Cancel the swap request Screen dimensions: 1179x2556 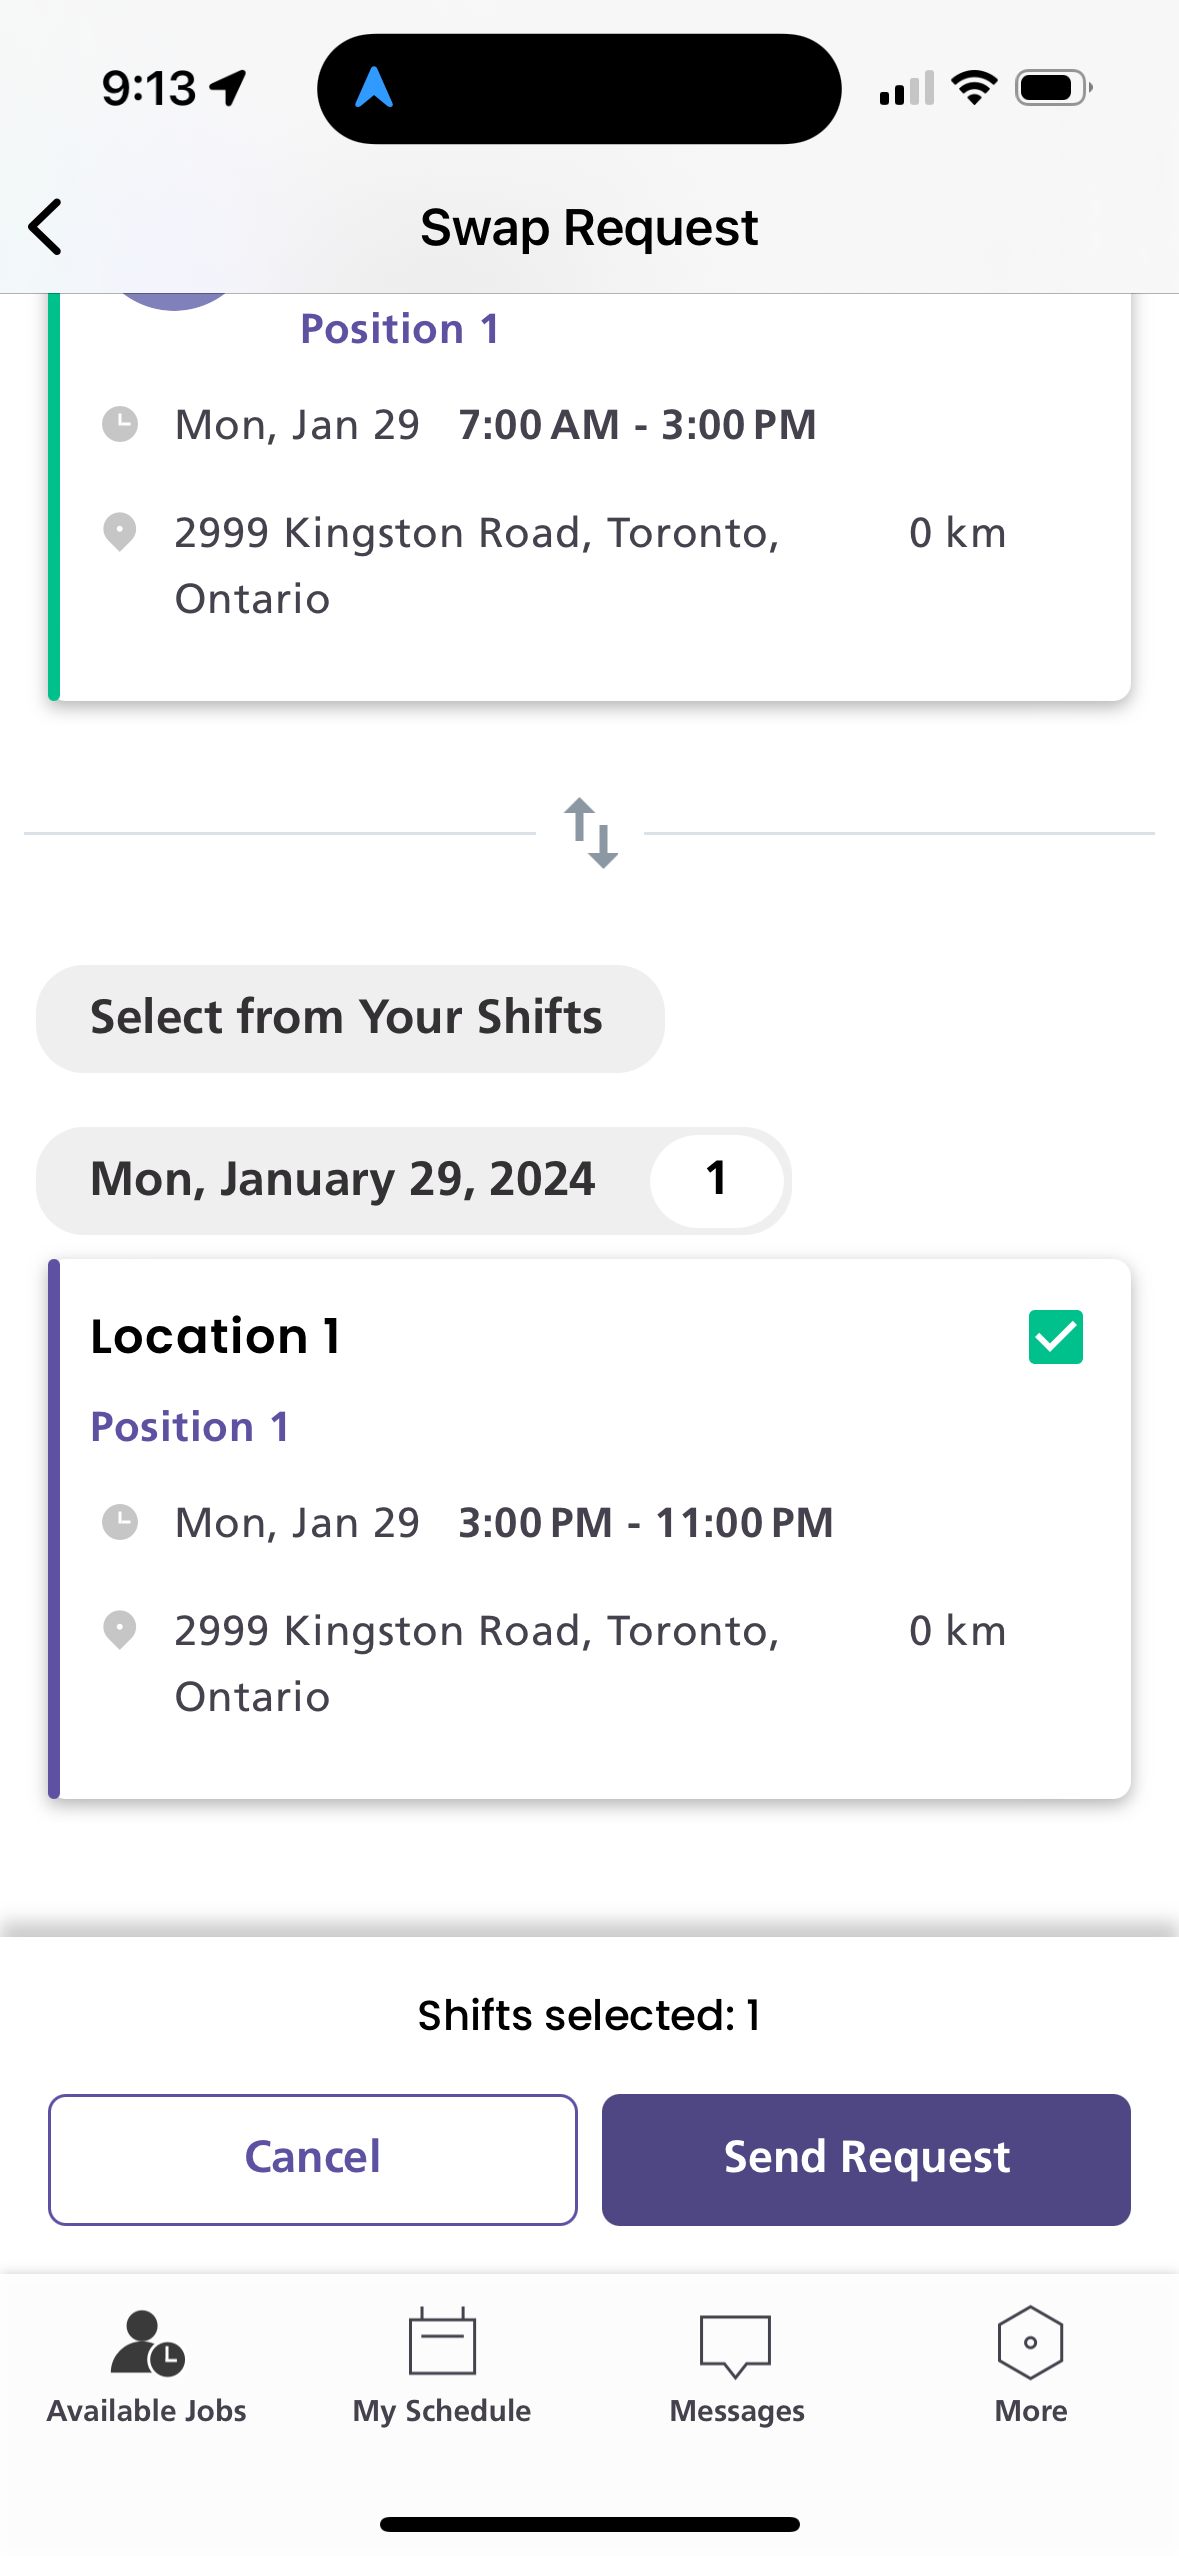pyautogui.click(x=313, y=2159)
